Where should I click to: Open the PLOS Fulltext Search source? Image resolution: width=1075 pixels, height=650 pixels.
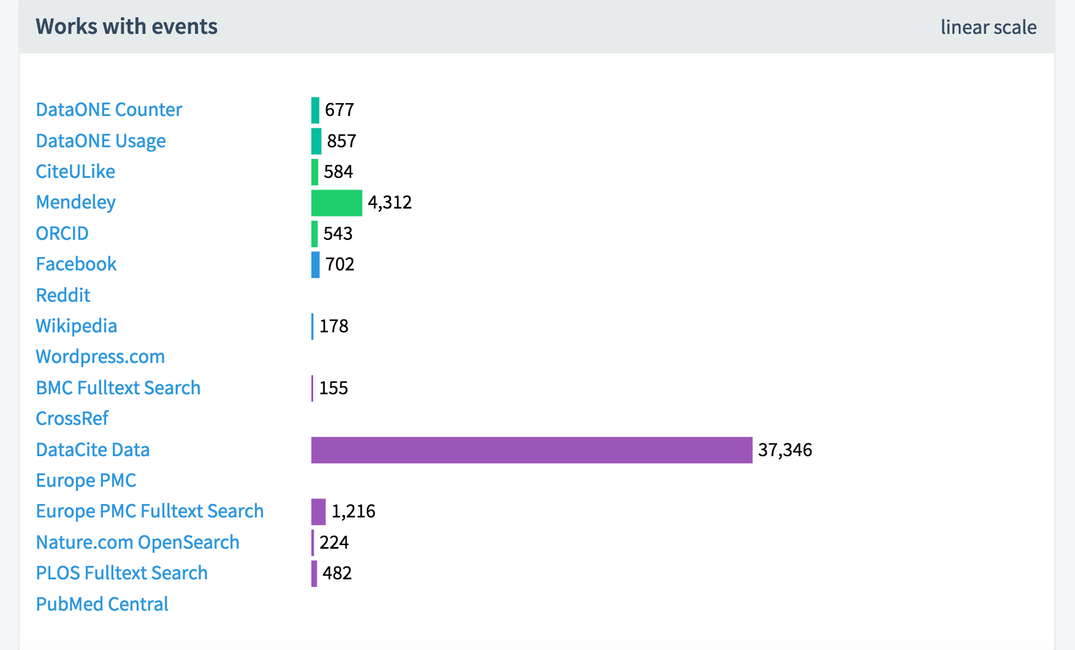tap(121, 573)
